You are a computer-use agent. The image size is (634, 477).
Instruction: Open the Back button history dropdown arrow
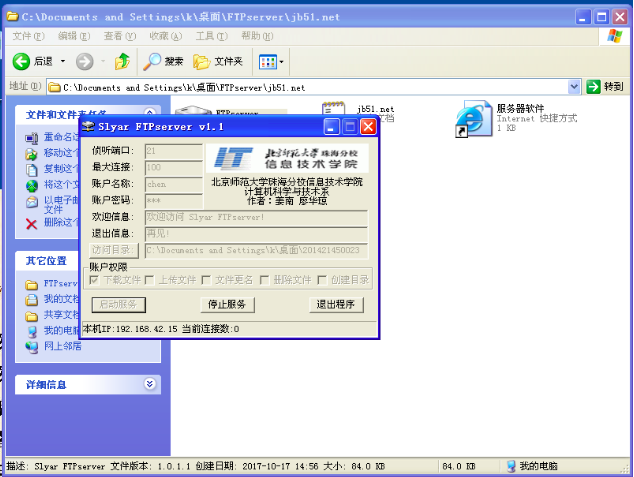(63, 61)
